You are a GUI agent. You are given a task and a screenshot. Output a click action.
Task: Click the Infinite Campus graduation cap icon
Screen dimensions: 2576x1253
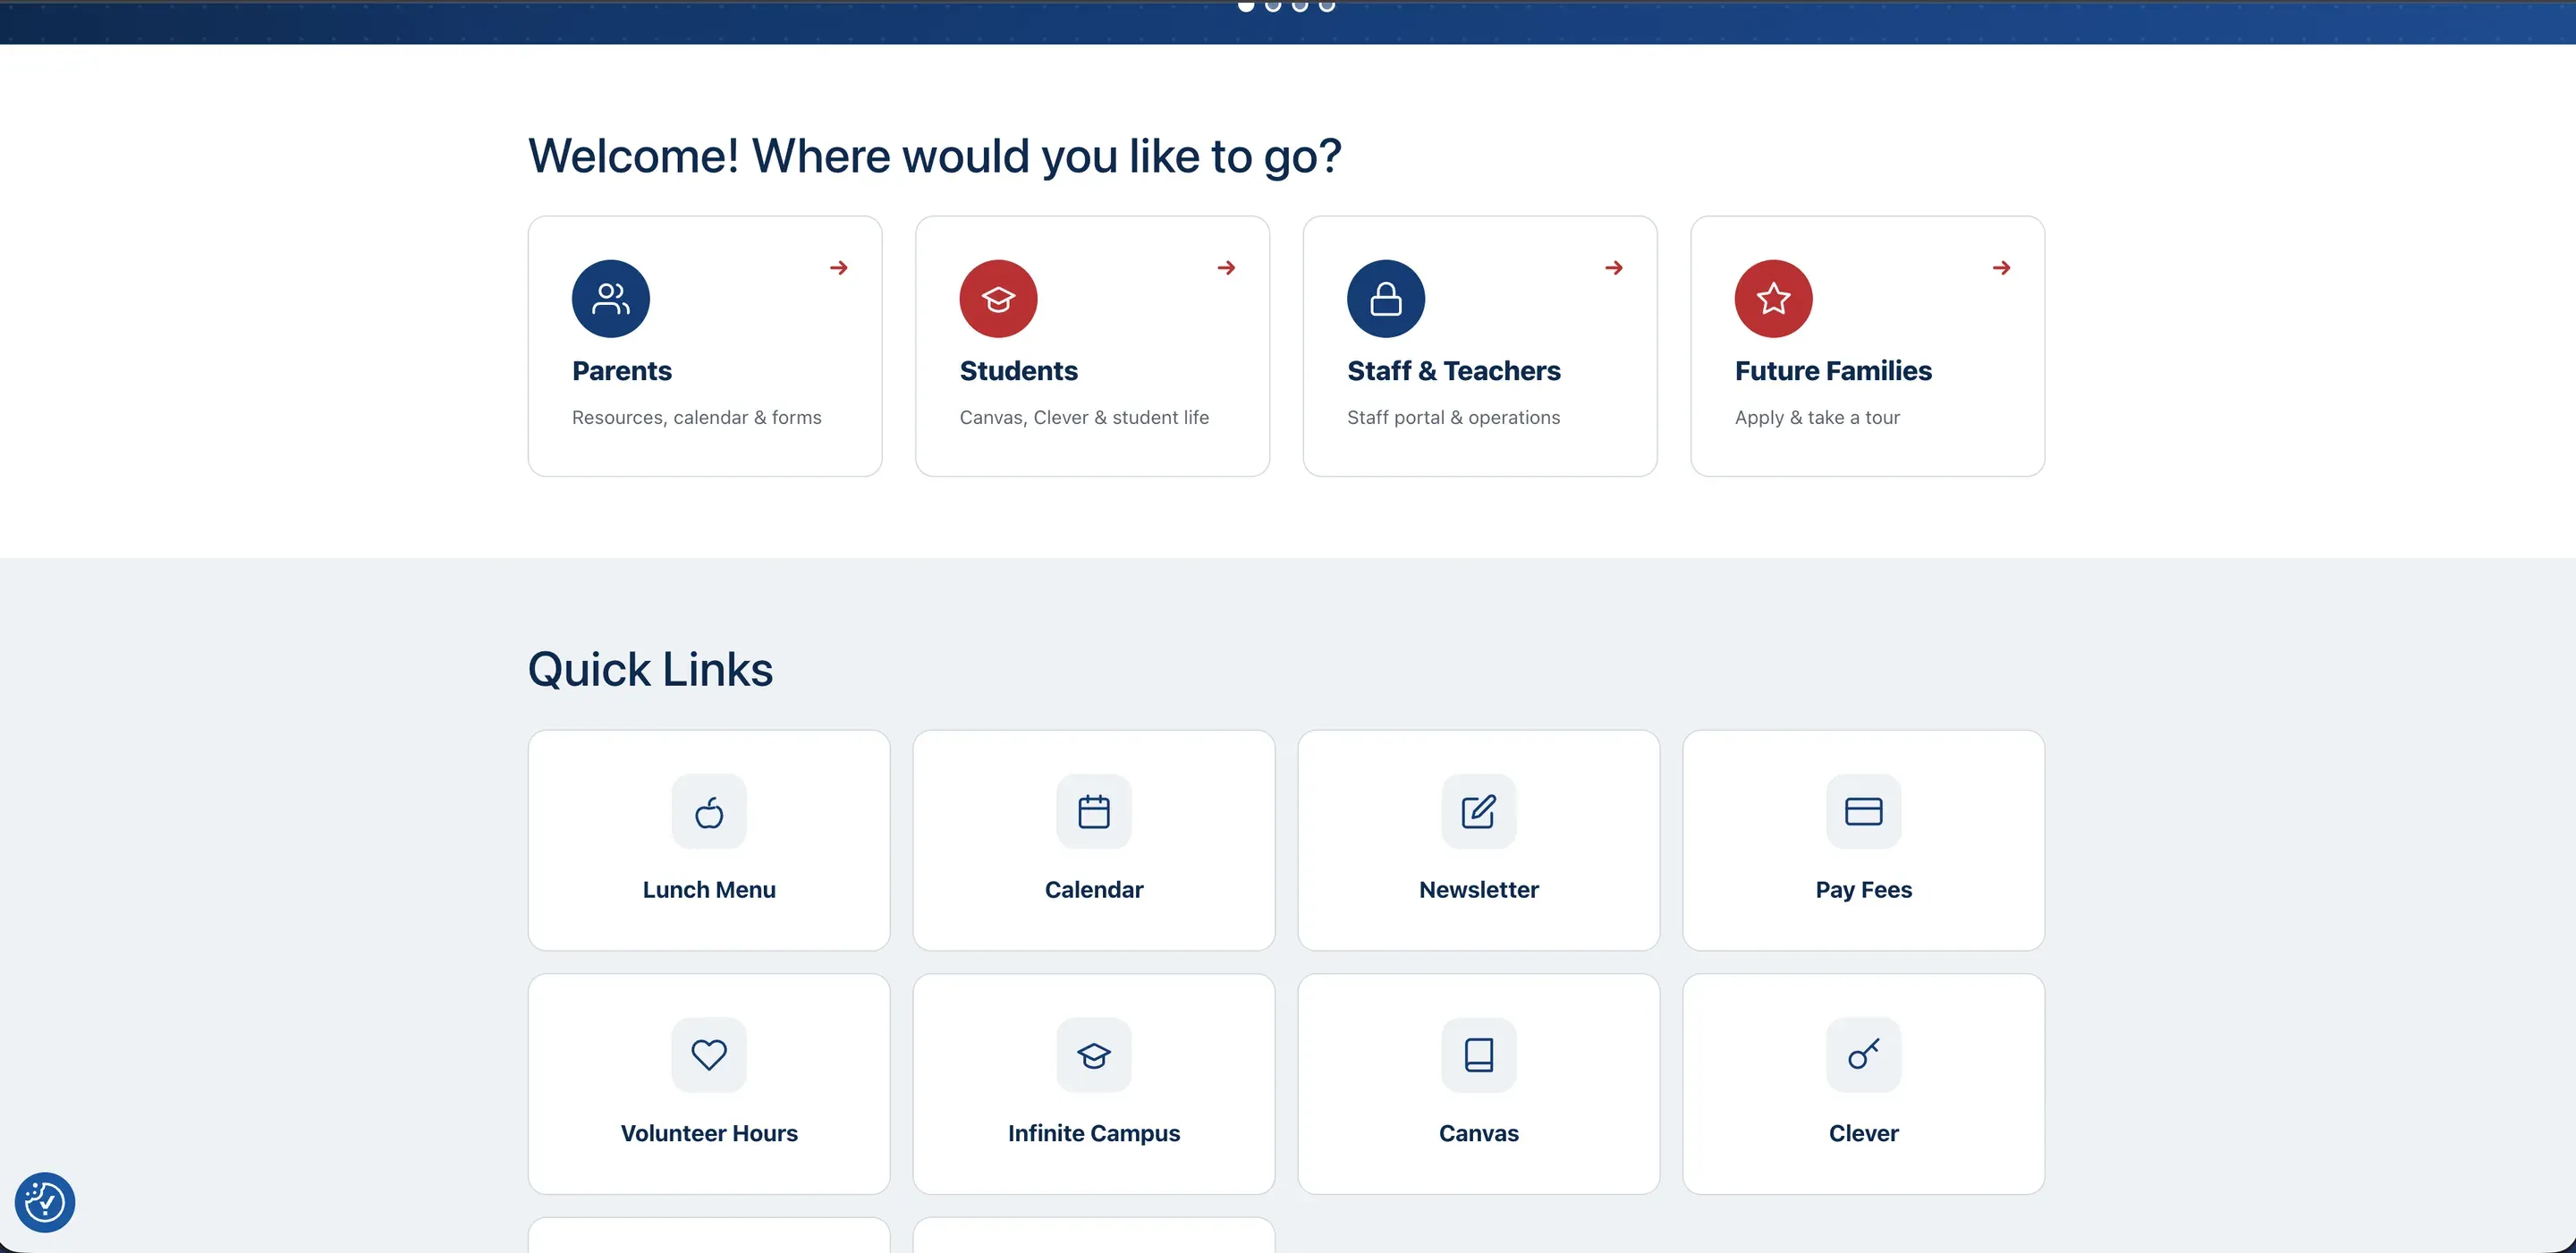click(x=1094, y=1055)
